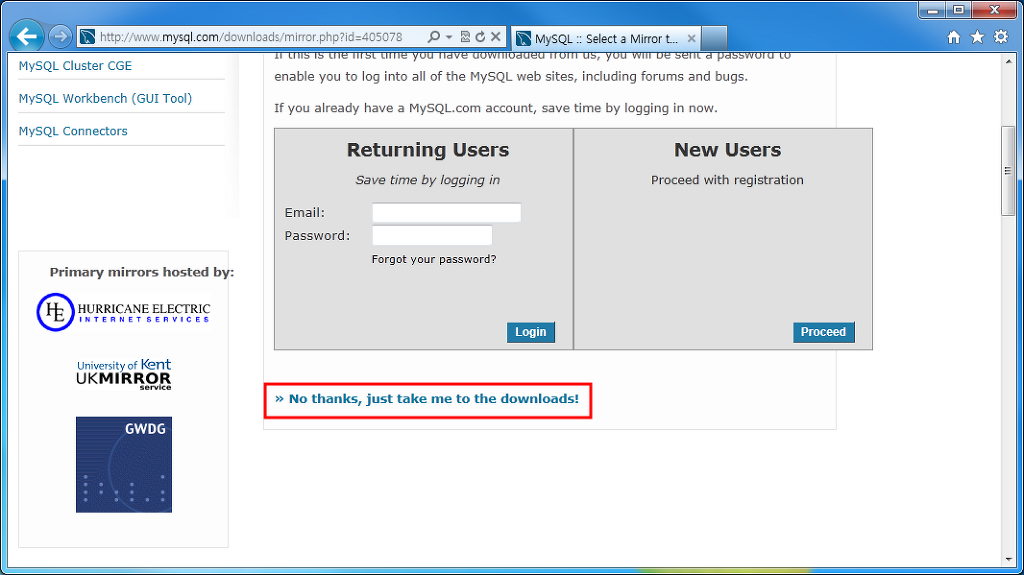
Task: Click the Login button
Action: [x=531, y=332]
